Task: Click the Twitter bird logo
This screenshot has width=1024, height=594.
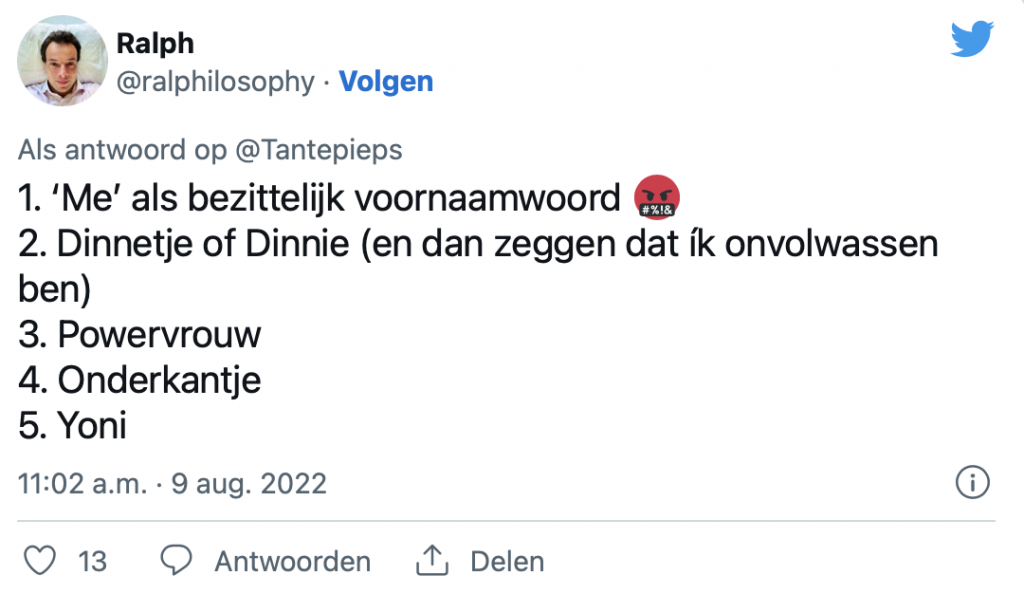Action: point(971,40)
